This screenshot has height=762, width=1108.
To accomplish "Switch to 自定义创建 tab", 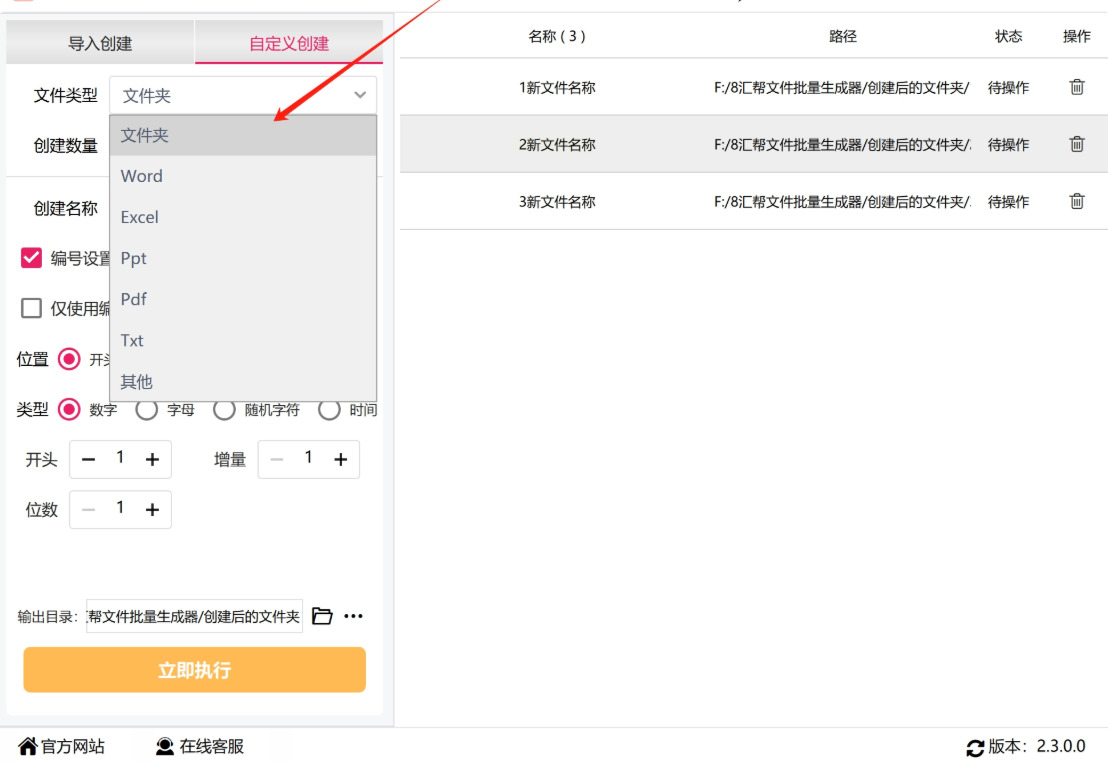I will [x=288, y=43].
